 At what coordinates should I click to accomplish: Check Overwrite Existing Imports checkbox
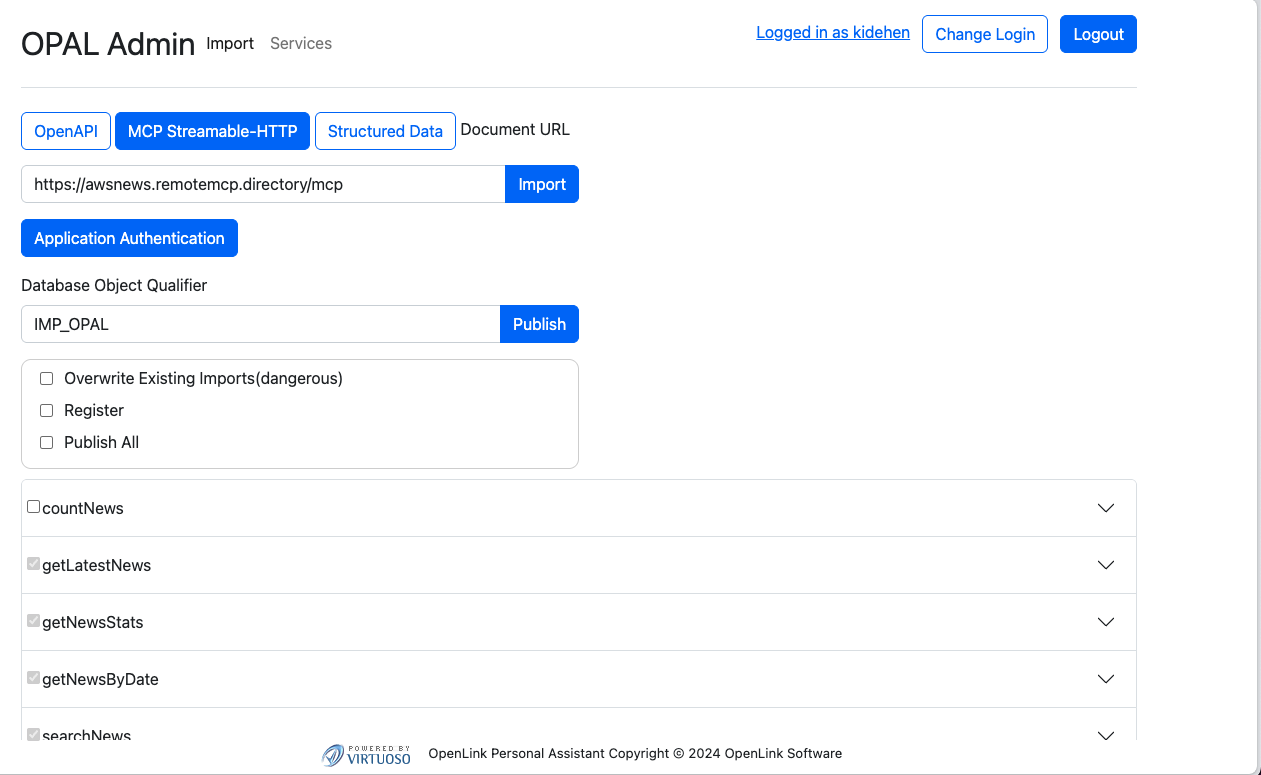46,379
